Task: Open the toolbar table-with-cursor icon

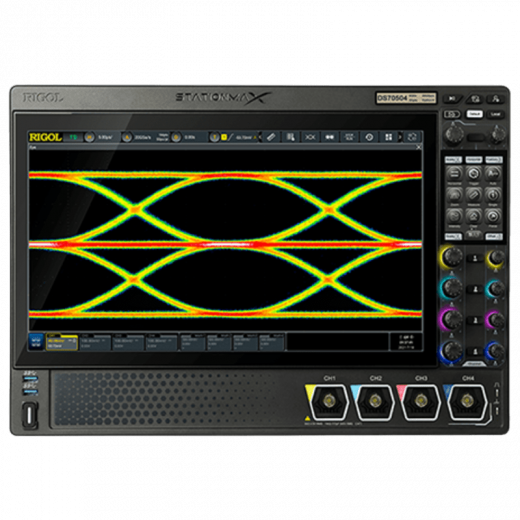Action: tap(291, 137)
